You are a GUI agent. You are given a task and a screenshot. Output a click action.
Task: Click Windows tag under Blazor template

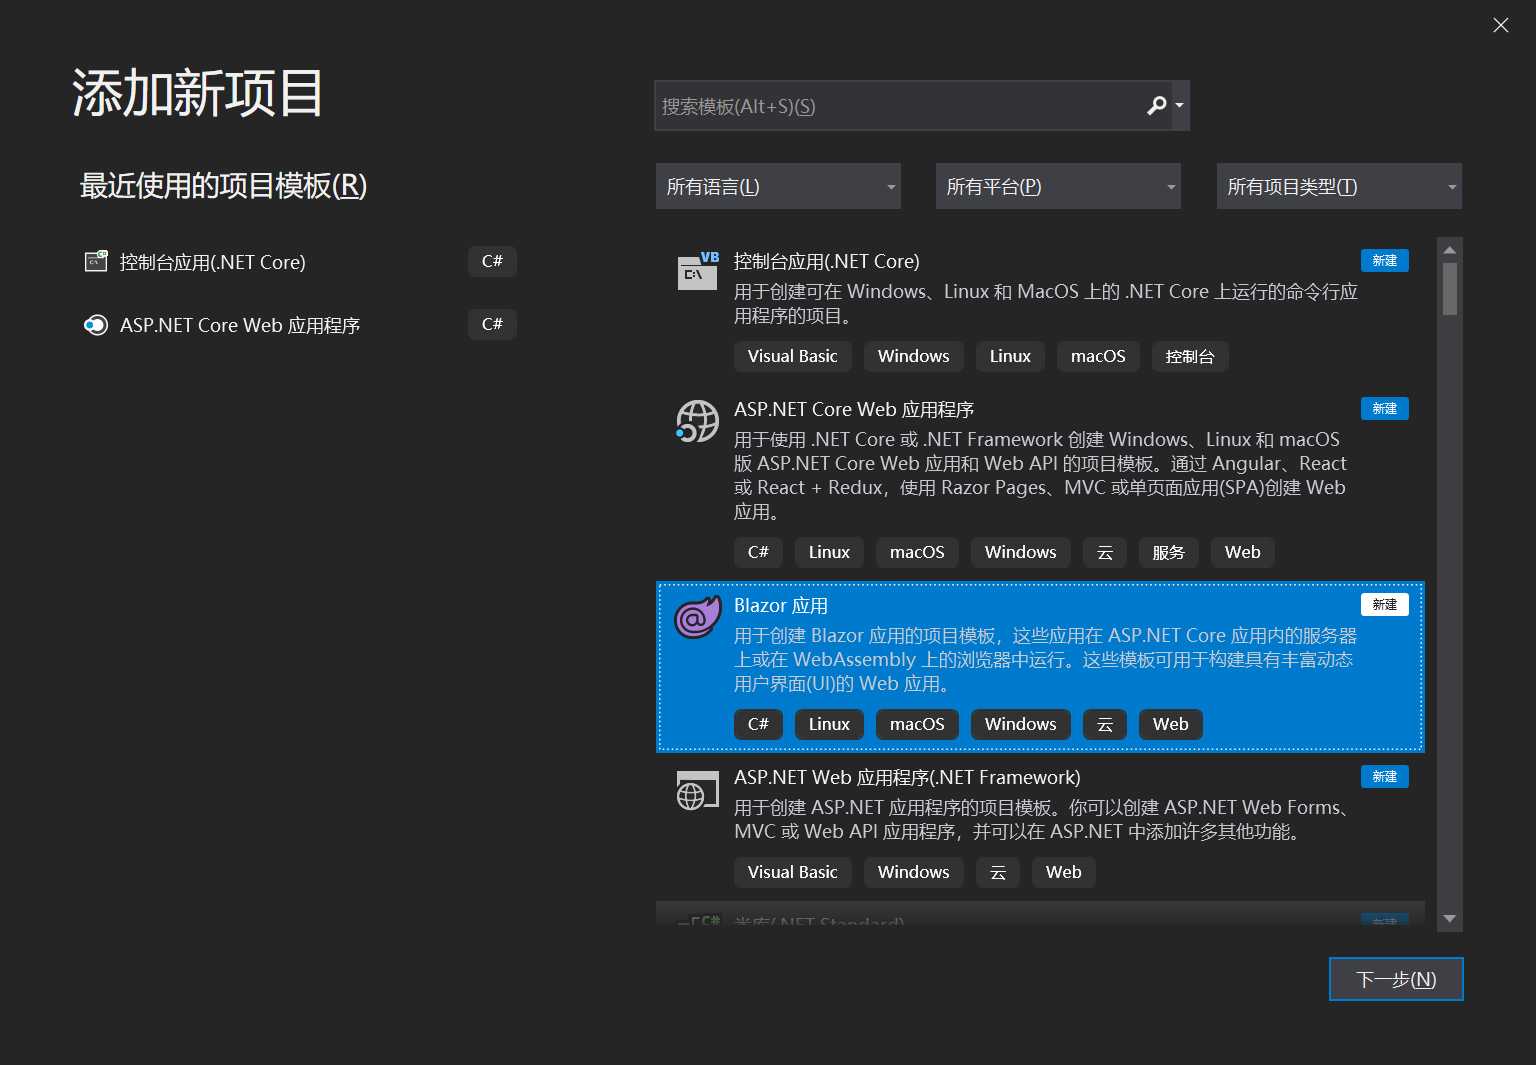click(1020, 724)
